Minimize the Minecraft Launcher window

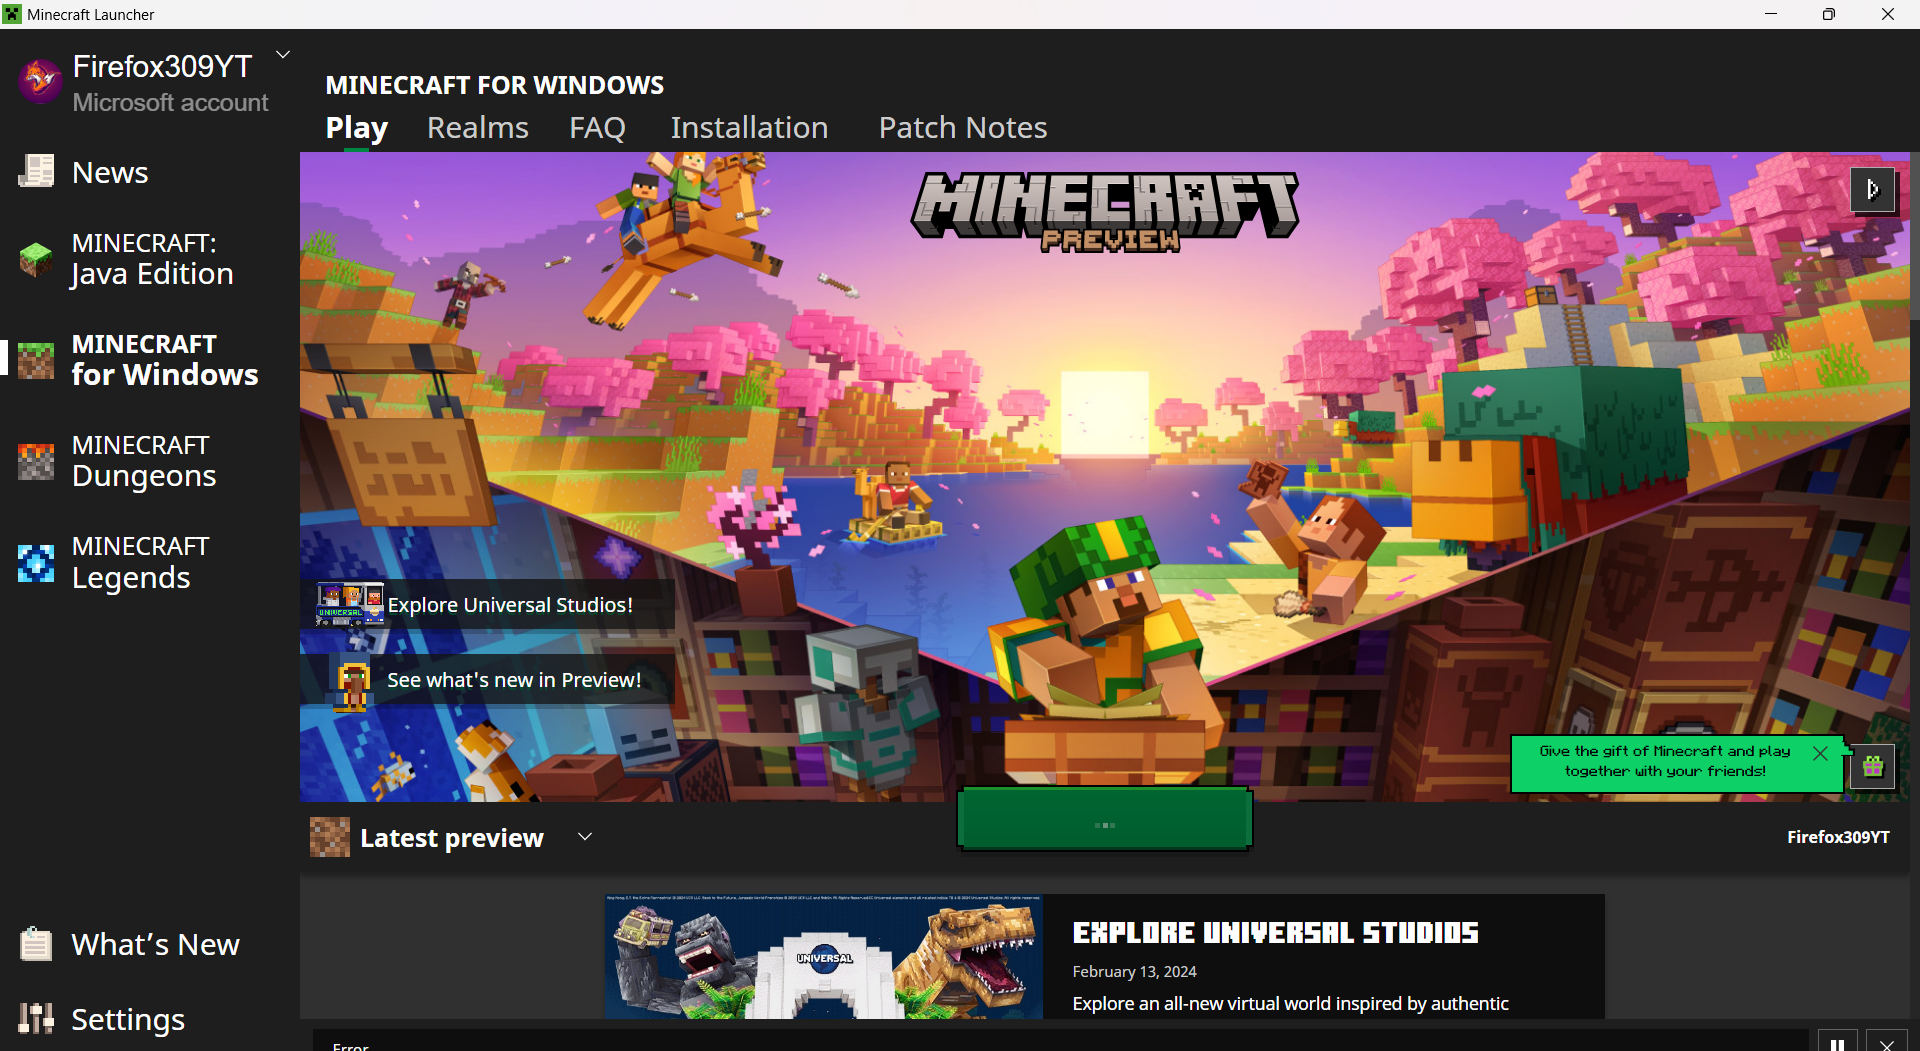tap(1771, 14)
